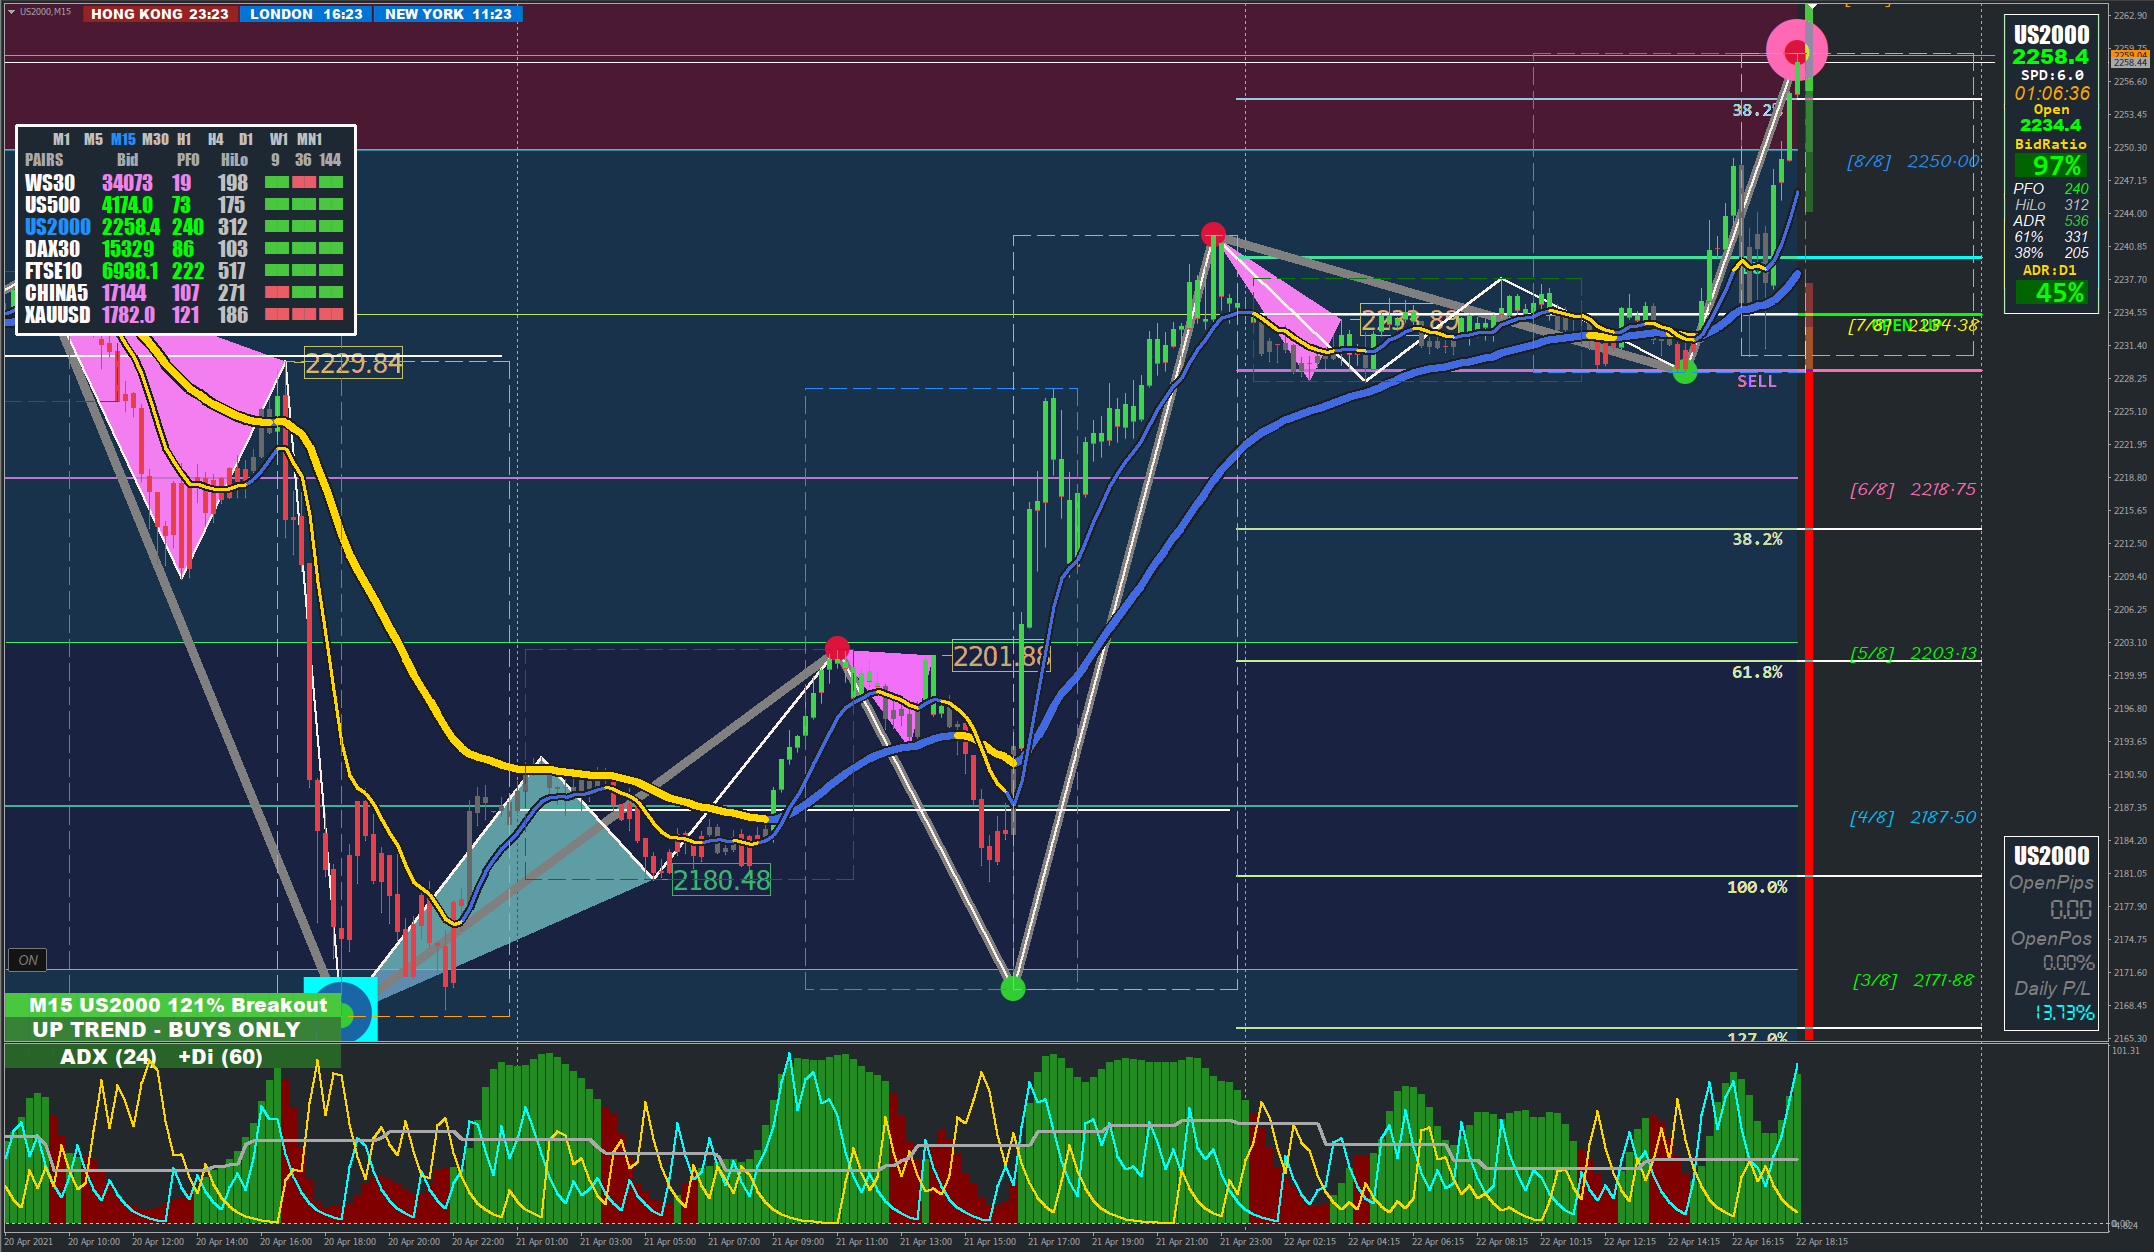
Task: Click the green dot beside the SELL label
Action: [1685, 372]
